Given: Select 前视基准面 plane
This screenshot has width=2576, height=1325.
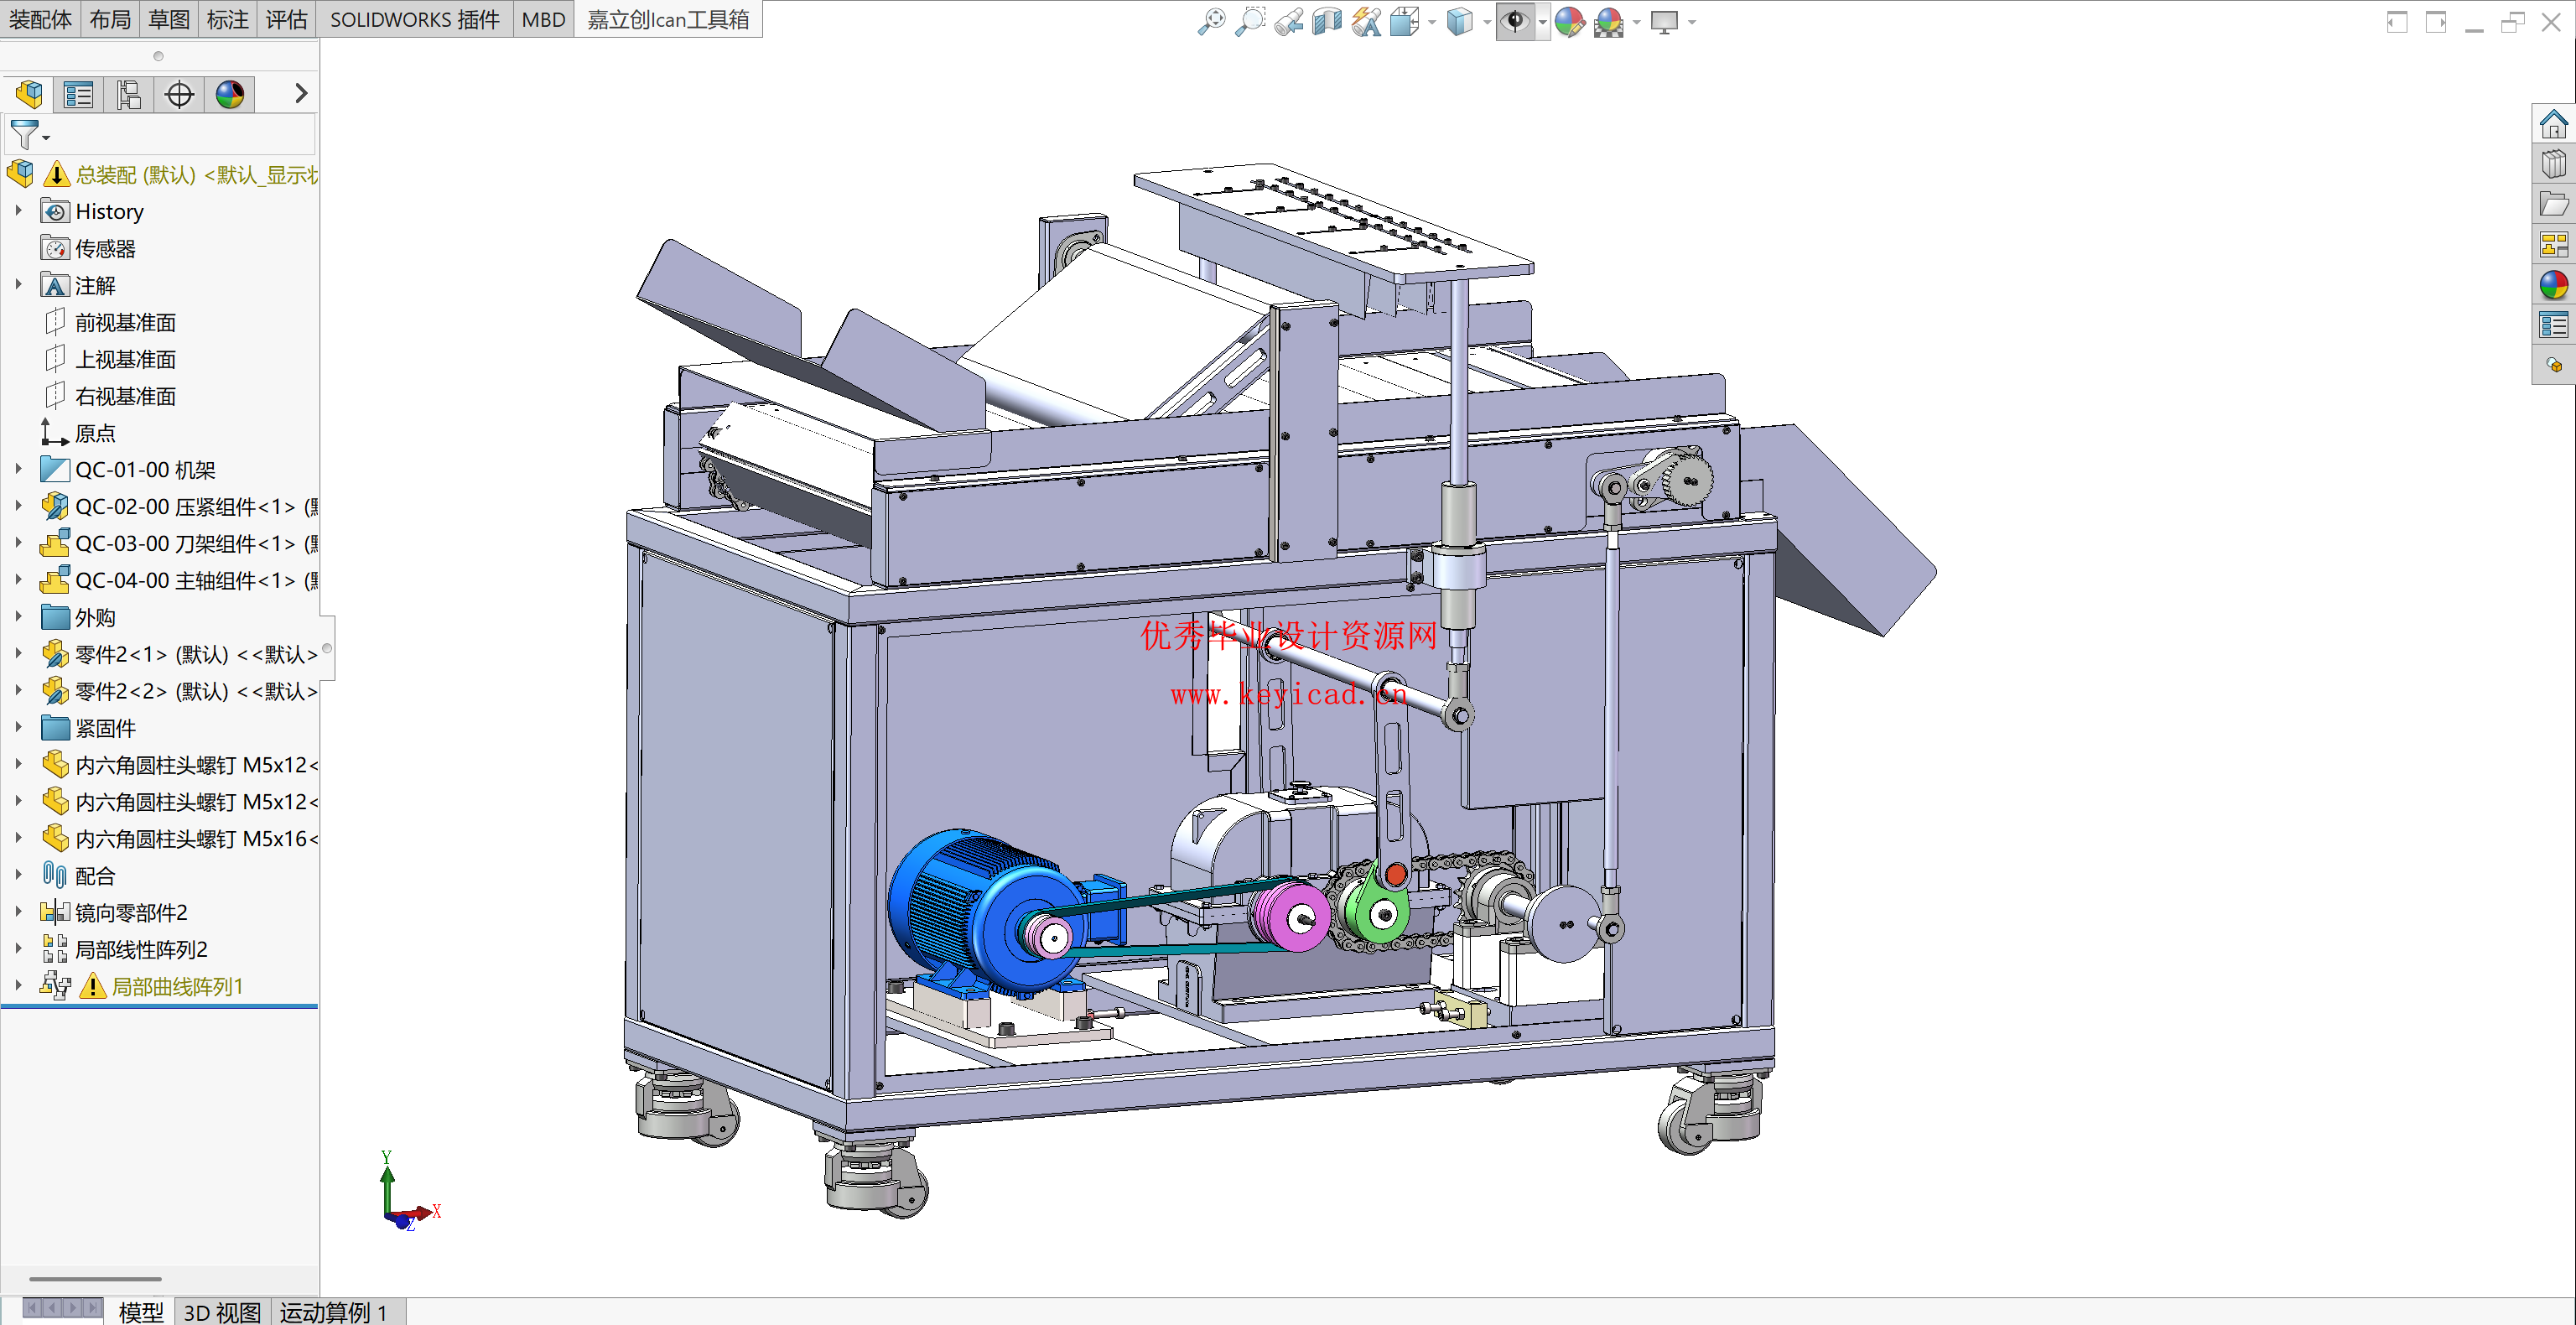Looking at the screenshot, I should coord(110,322).
